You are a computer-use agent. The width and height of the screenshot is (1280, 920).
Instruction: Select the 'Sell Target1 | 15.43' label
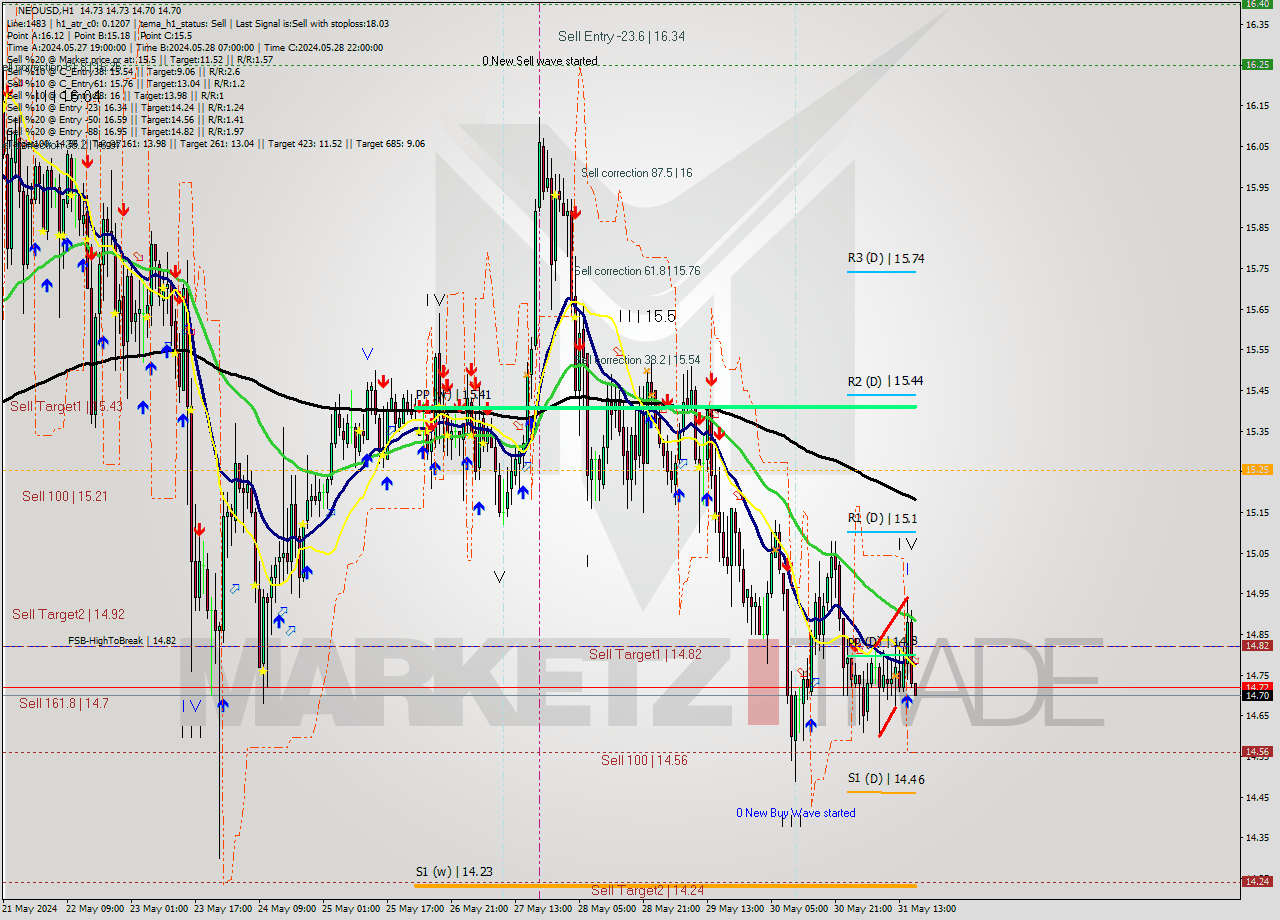[x=67, y=406]
